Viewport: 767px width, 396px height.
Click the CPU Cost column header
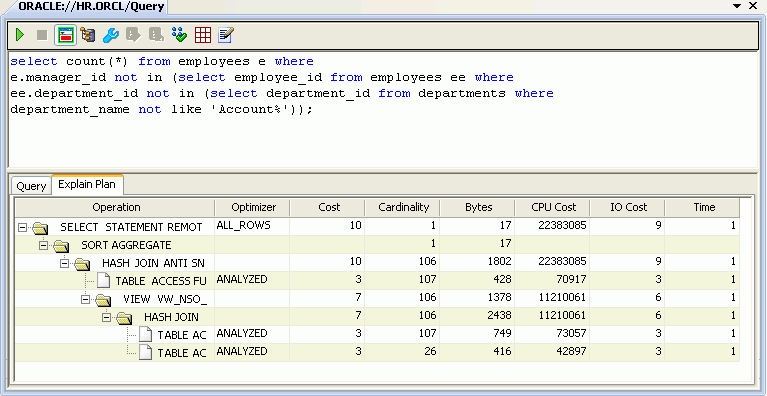[x=553, y=207]
